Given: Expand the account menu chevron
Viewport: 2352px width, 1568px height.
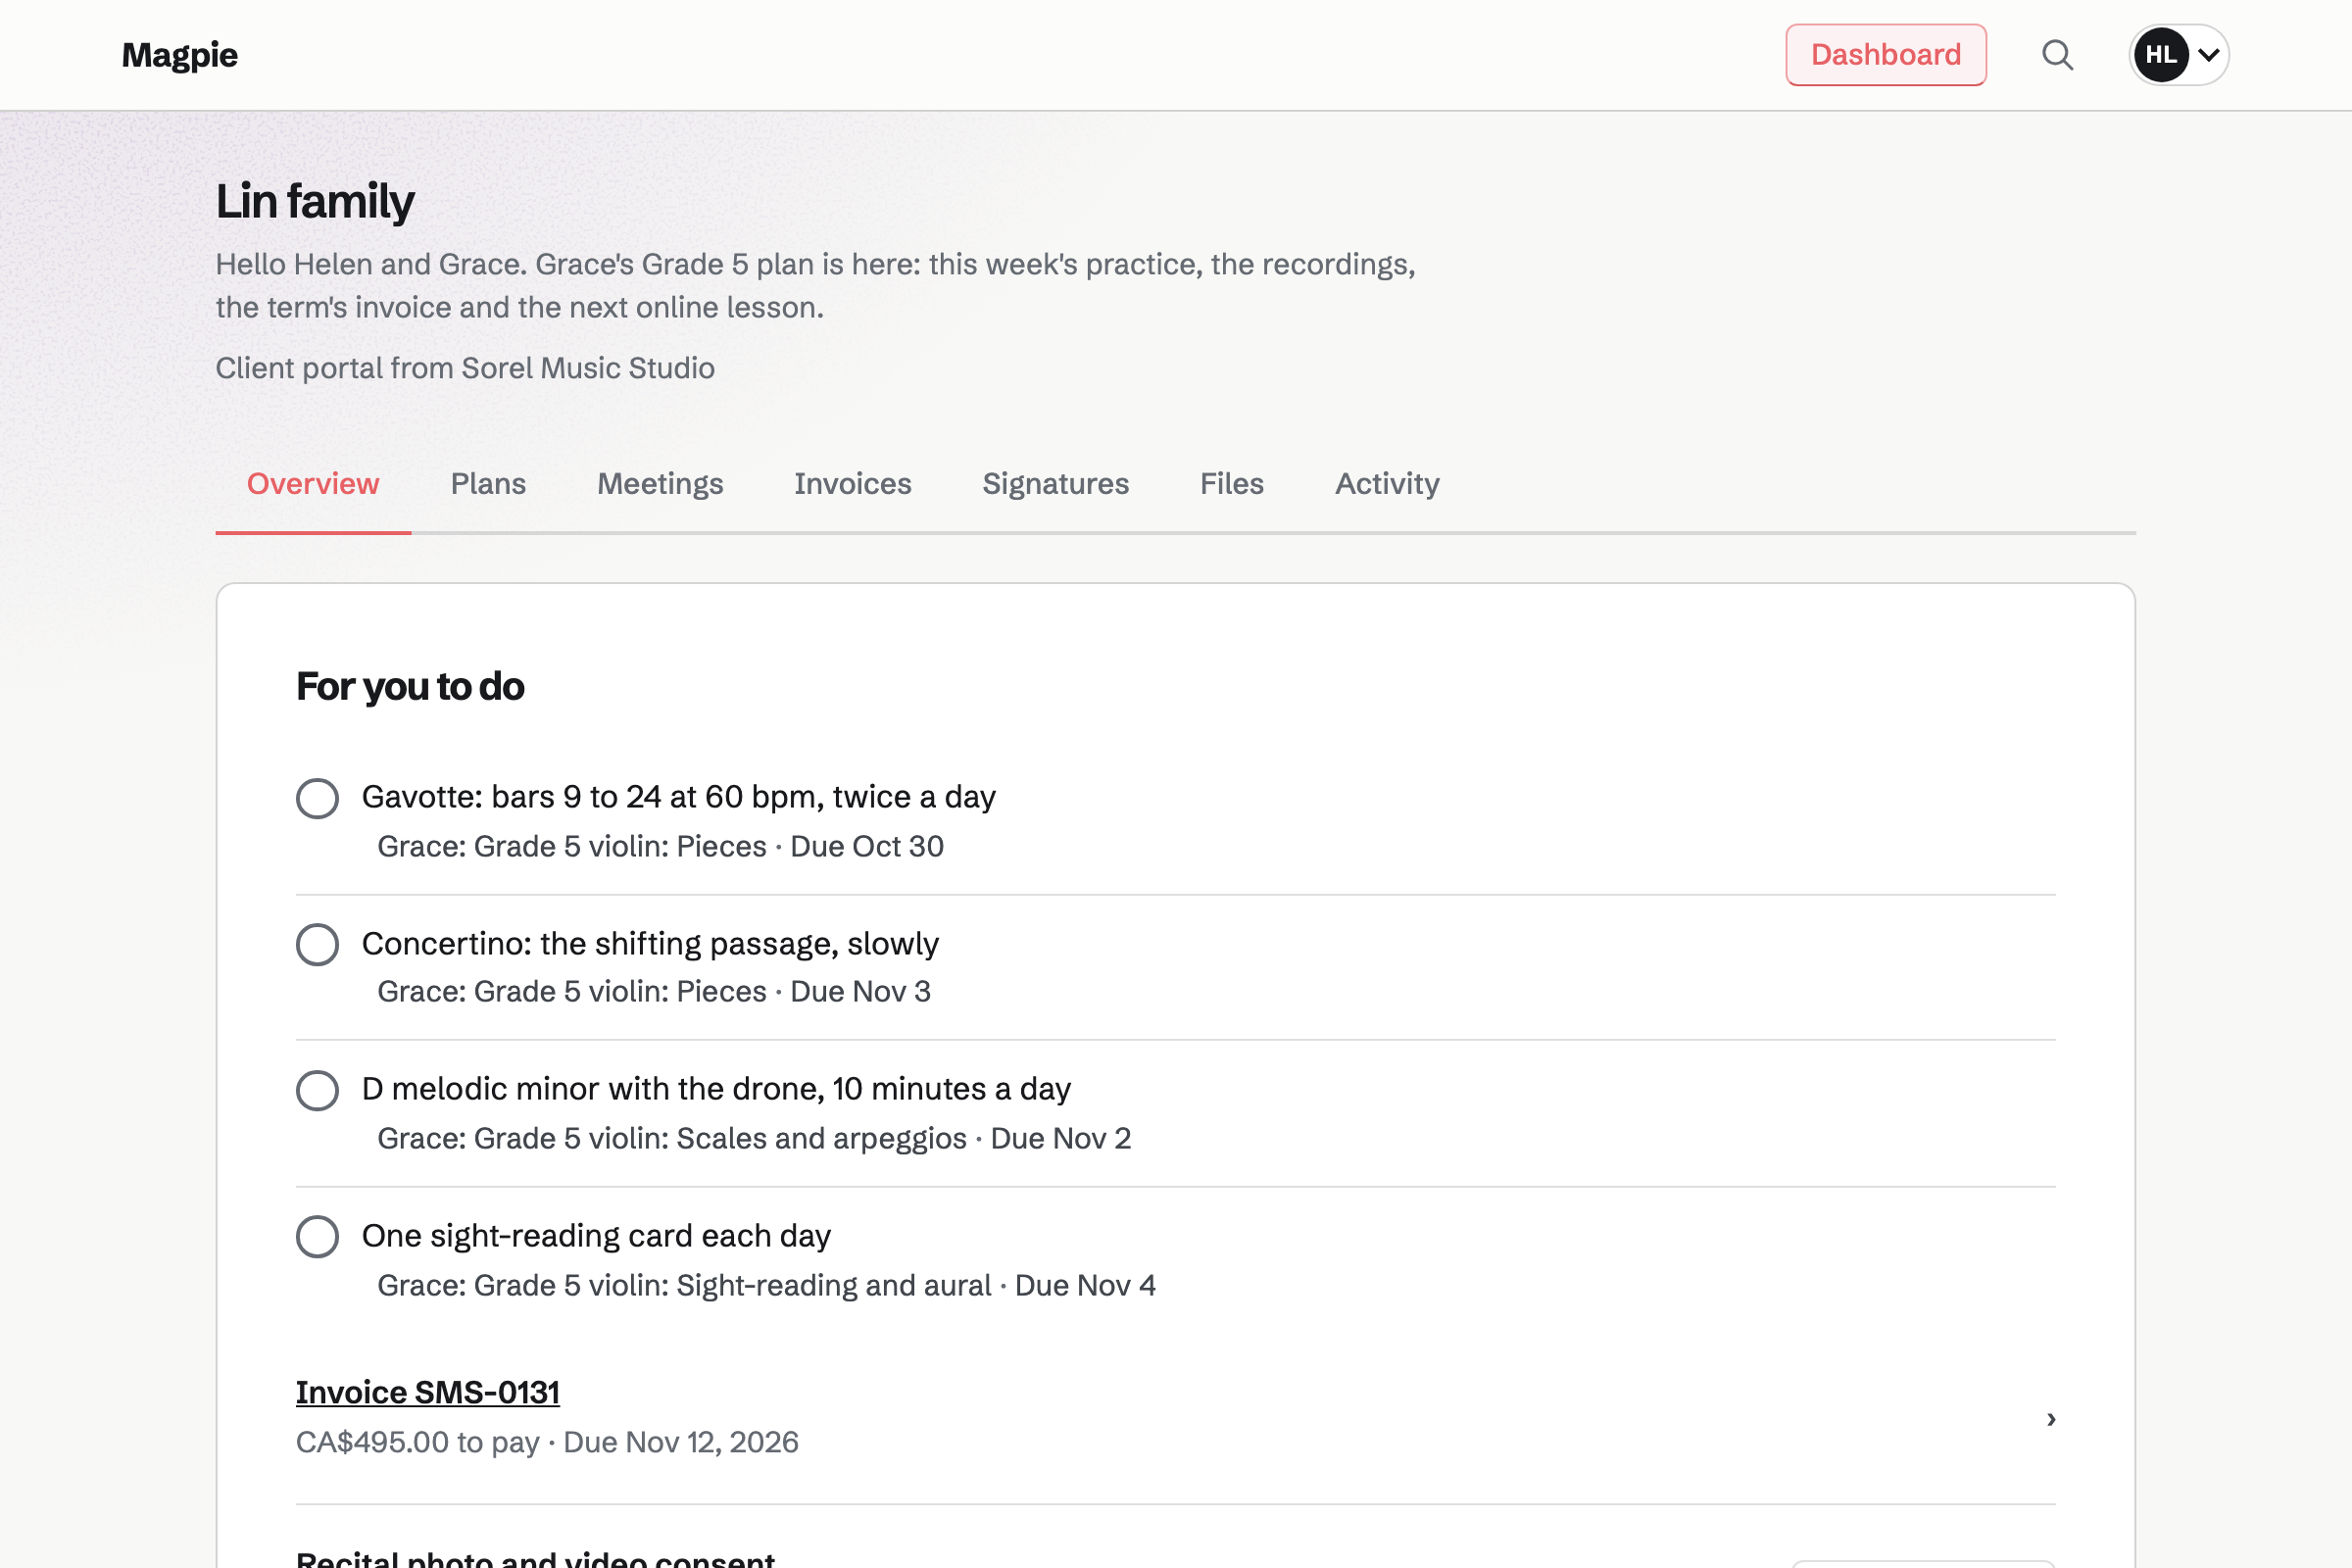Looking at the screenshot, I should (2209, 55).
